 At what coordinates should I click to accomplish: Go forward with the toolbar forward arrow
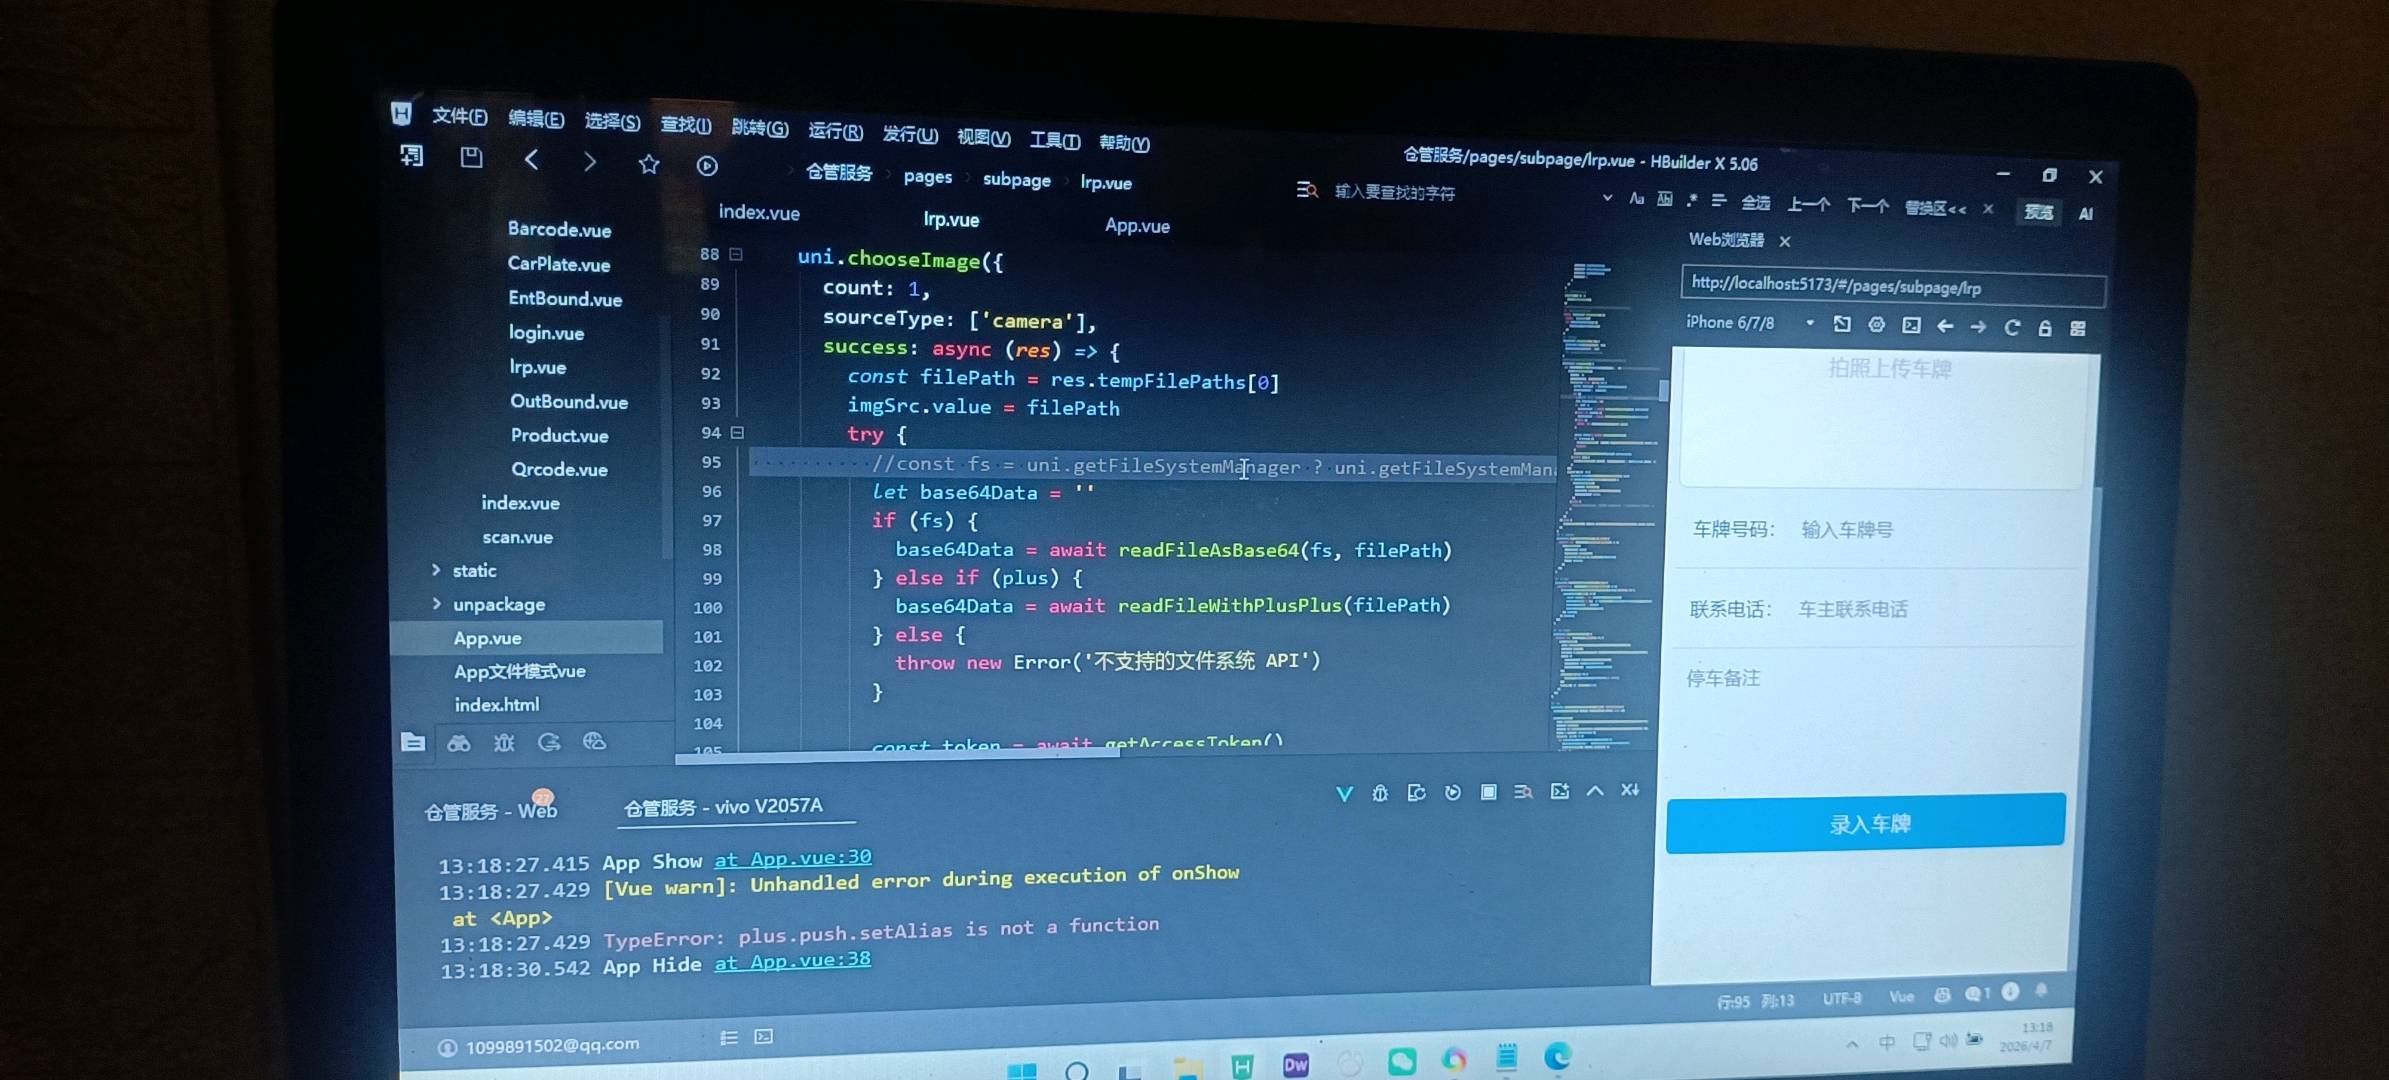pyautogui.click(x=590, y=162)
